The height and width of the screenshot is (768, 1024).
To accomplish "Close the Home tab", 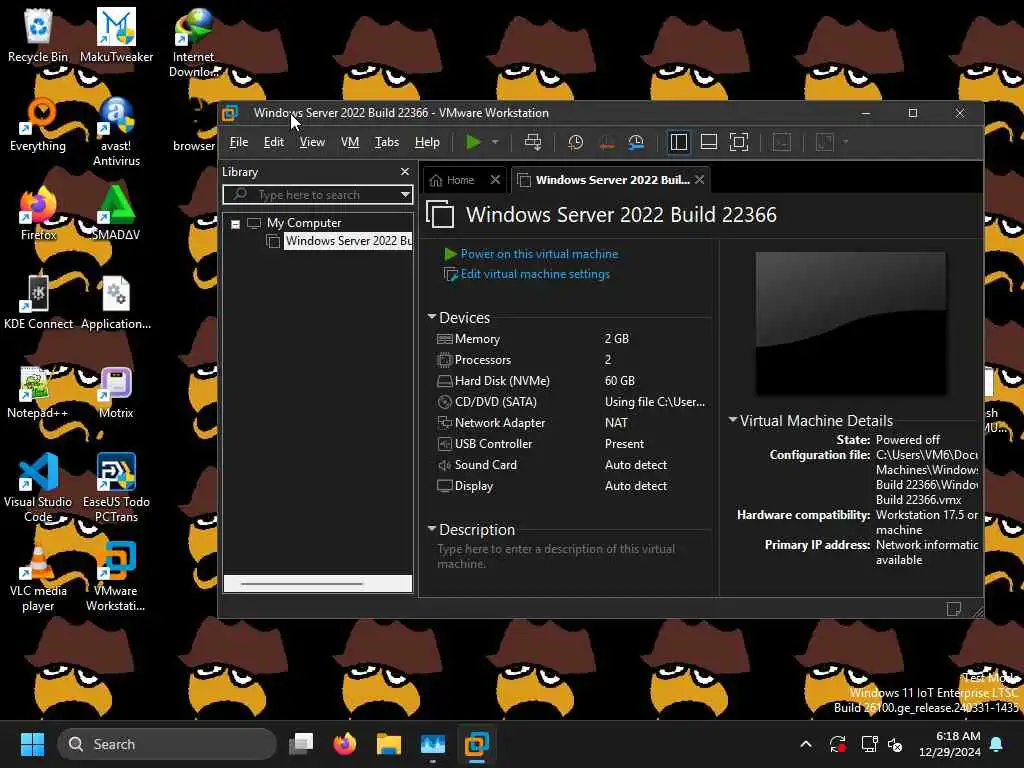I will 495,180.
